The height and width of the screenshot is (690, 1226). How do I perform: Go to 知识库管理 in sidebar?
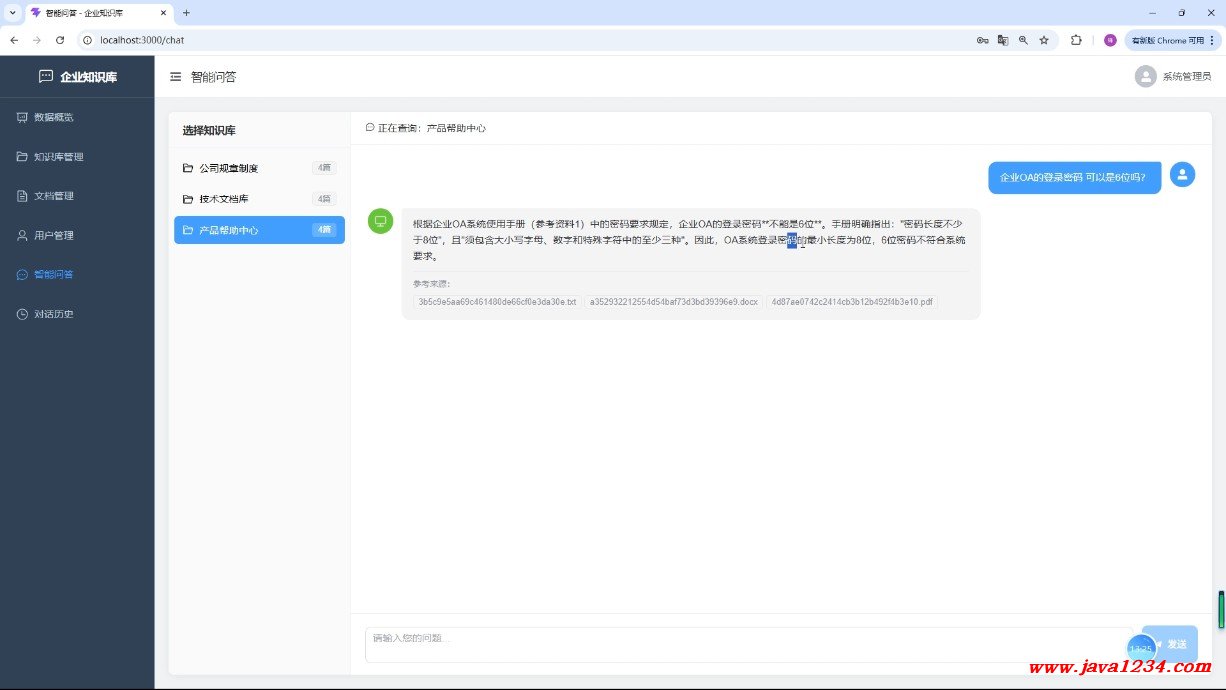(58, 157)
